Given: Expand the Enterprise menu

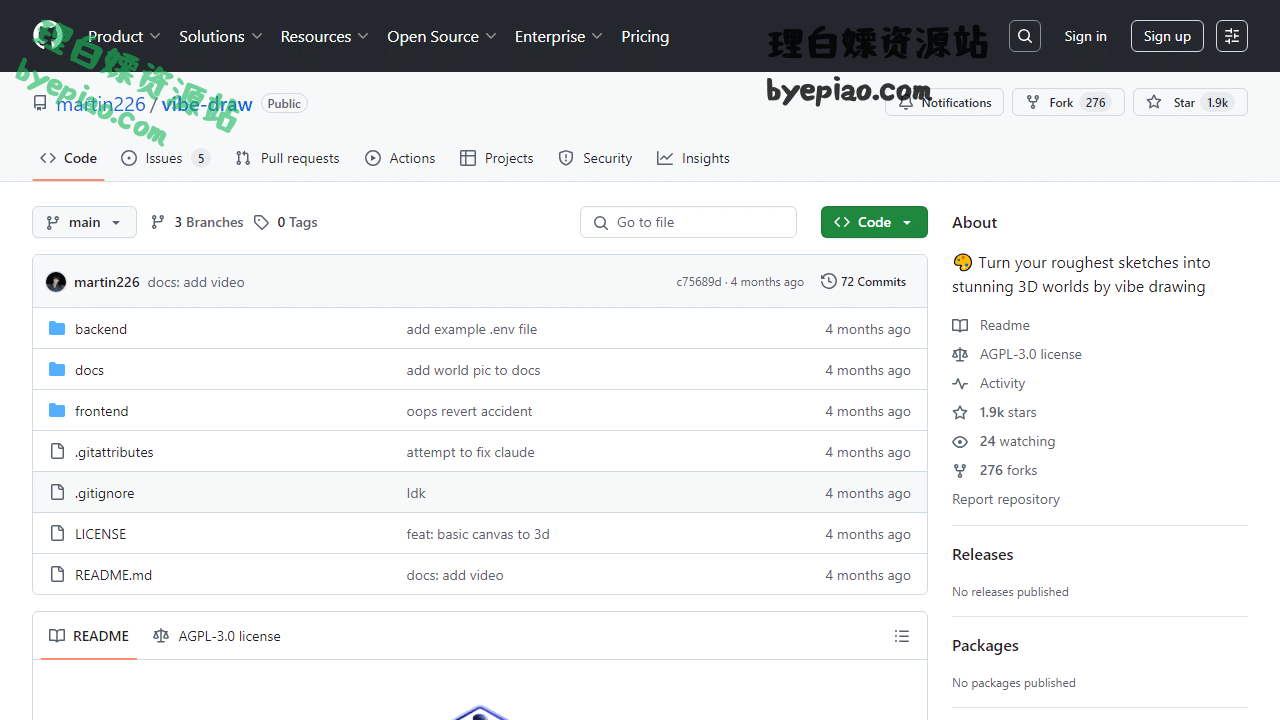Looking at the screenshot, I should (x=559, y=36).
